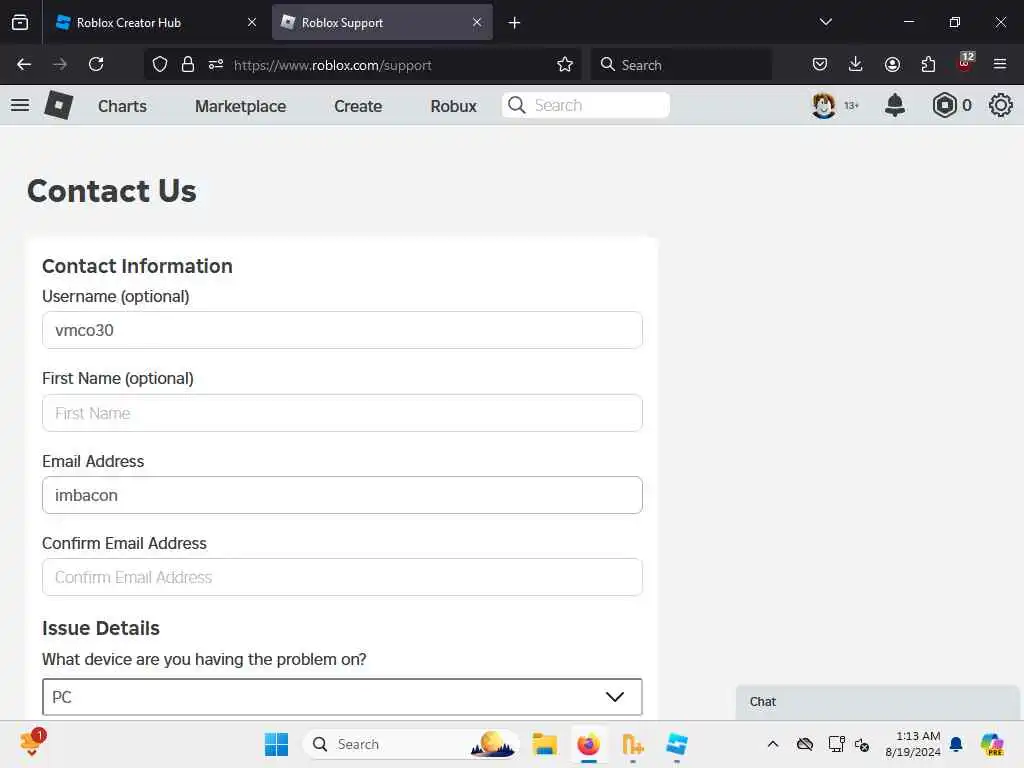
Task: Open the tracking protection shield icon
Action: coord(160,64)
